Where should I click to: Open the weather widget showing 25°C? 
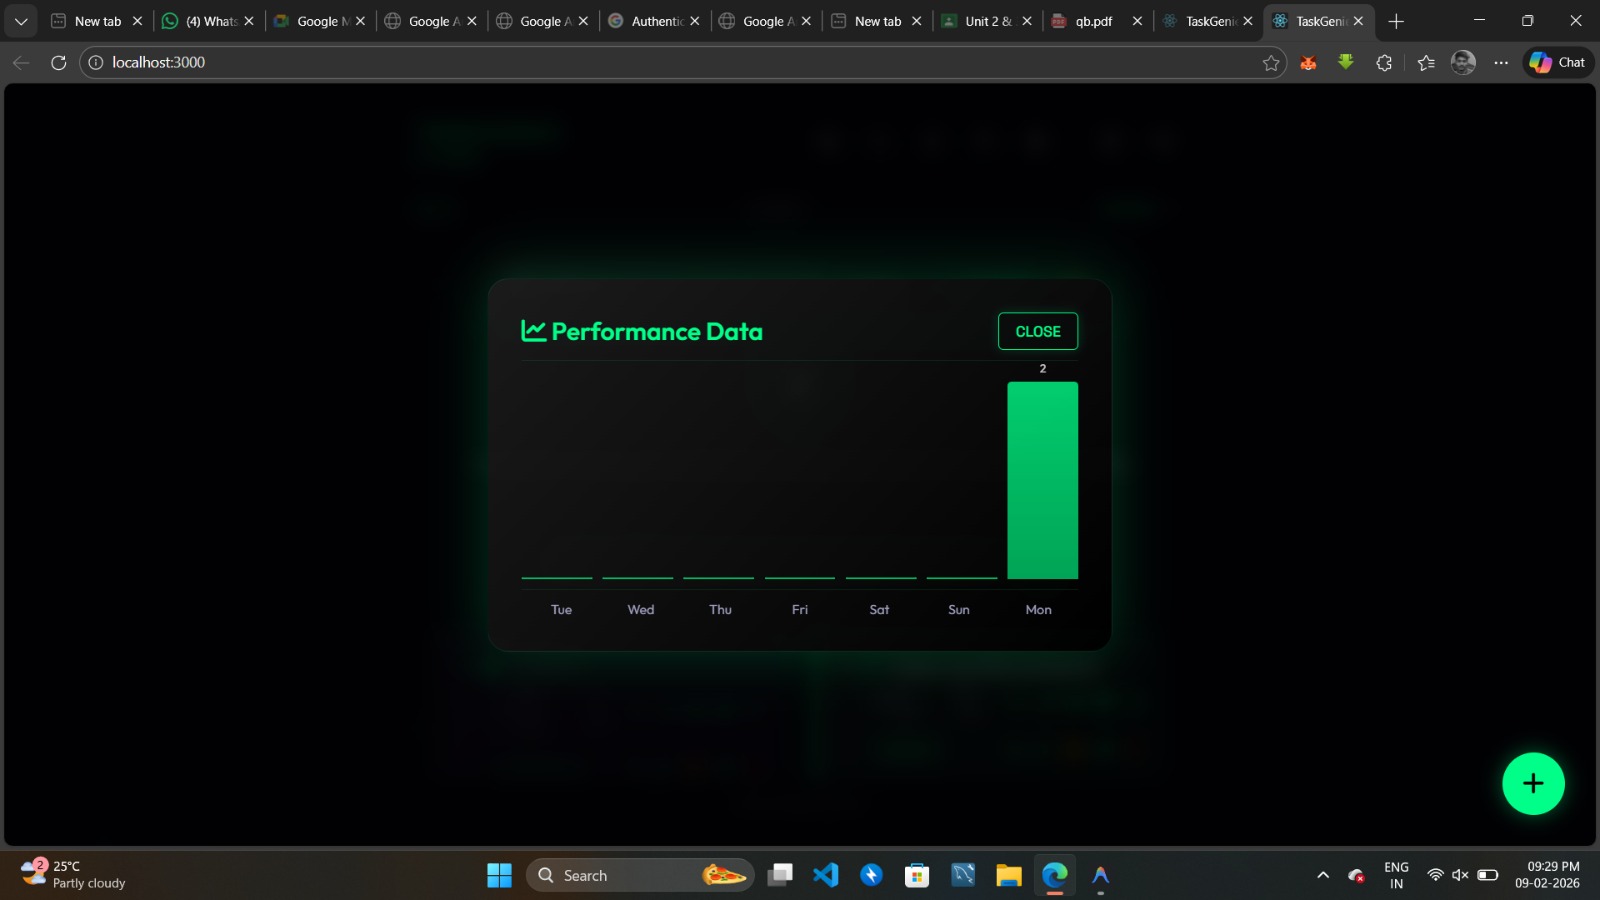[x=74, y=875]
